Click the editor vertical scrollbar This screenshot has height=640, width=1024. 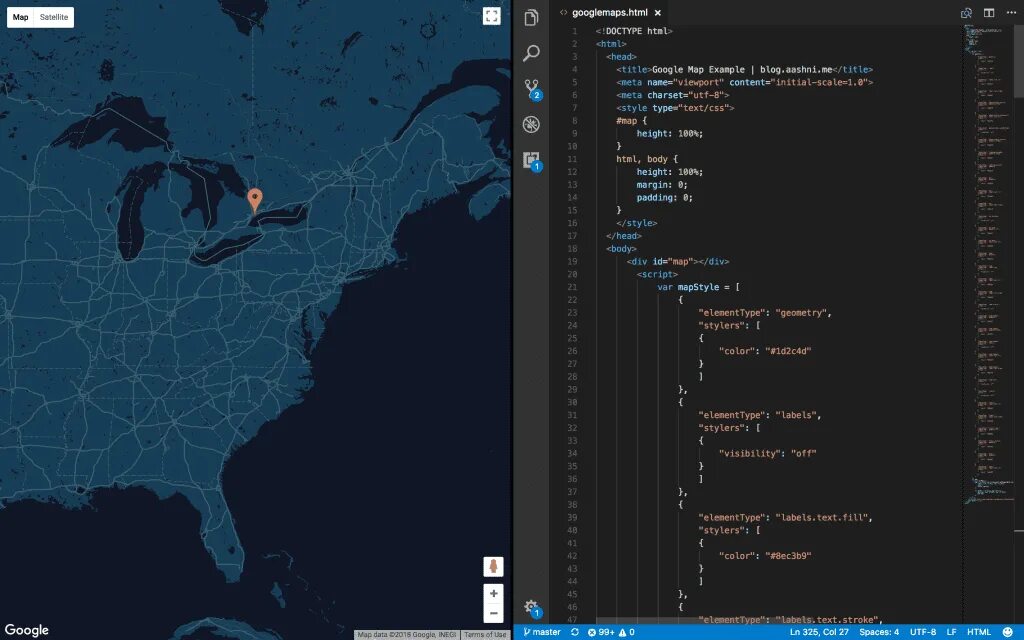point(1018,61)
